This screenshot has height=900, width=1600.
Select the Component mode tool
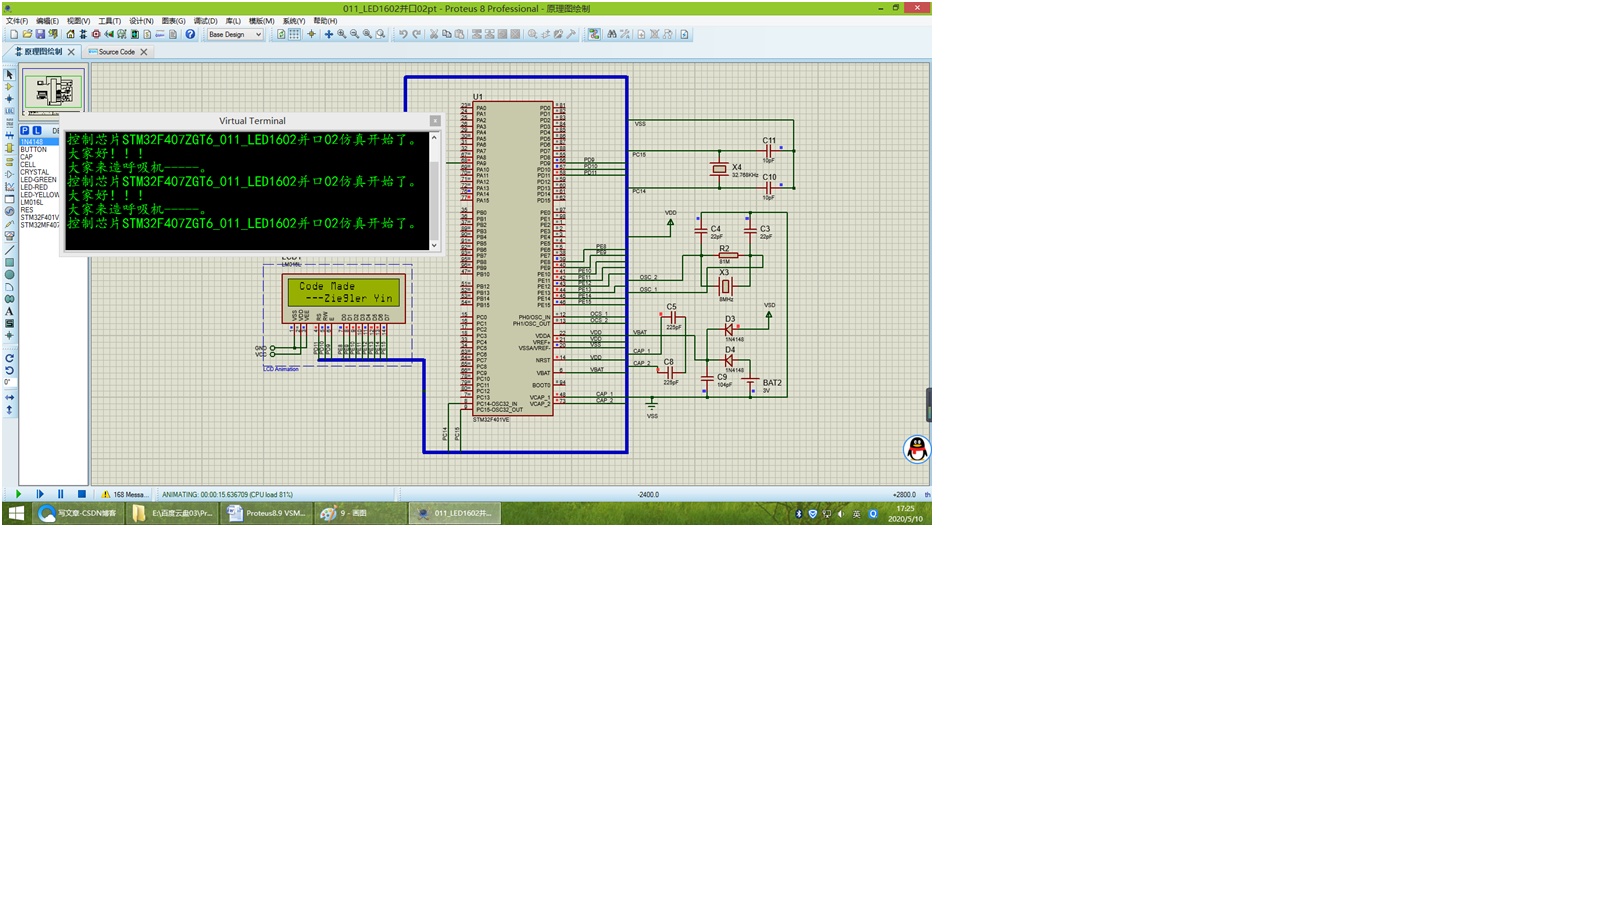point(9,87)
